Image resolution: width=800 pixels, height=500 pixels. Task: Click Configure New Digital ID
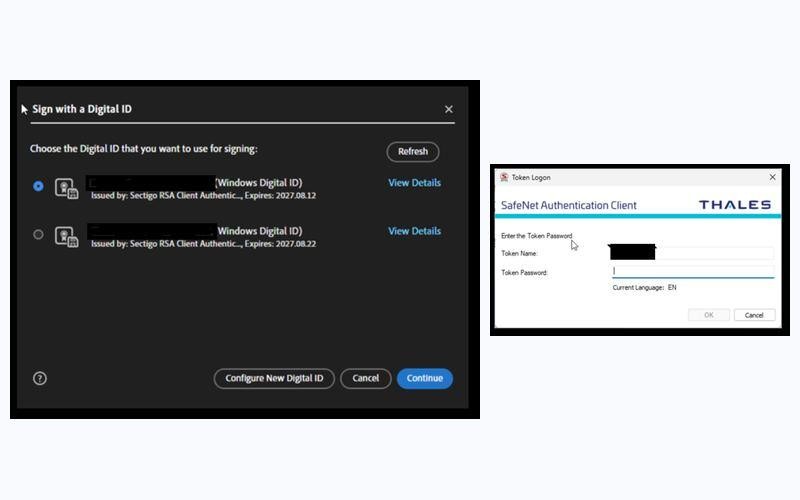coord(274,379)
